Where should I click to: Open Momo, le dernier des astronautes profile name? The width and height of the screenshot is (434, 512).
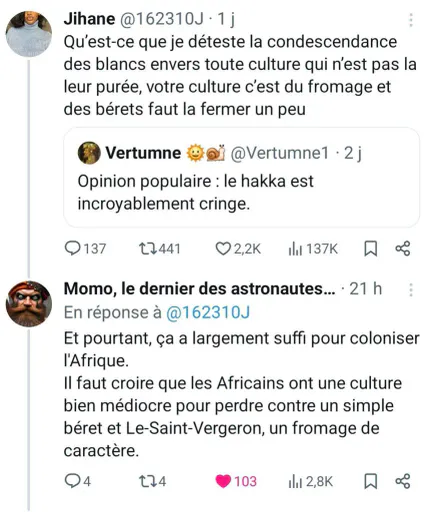(199, 289)
